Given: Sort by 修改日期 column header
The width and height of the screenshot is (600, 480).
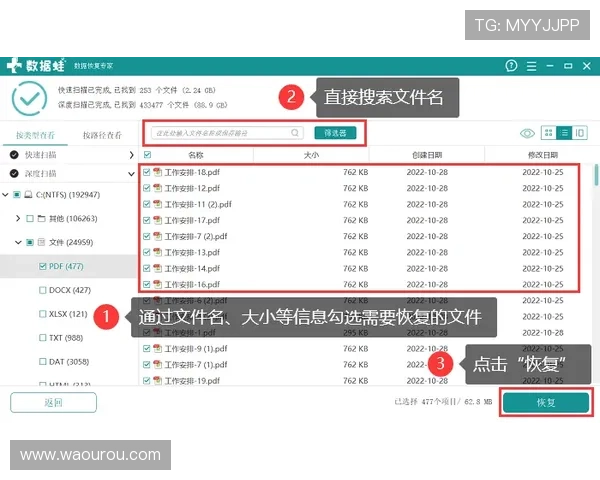Looking at the screenshot, I should pos(543,155).
